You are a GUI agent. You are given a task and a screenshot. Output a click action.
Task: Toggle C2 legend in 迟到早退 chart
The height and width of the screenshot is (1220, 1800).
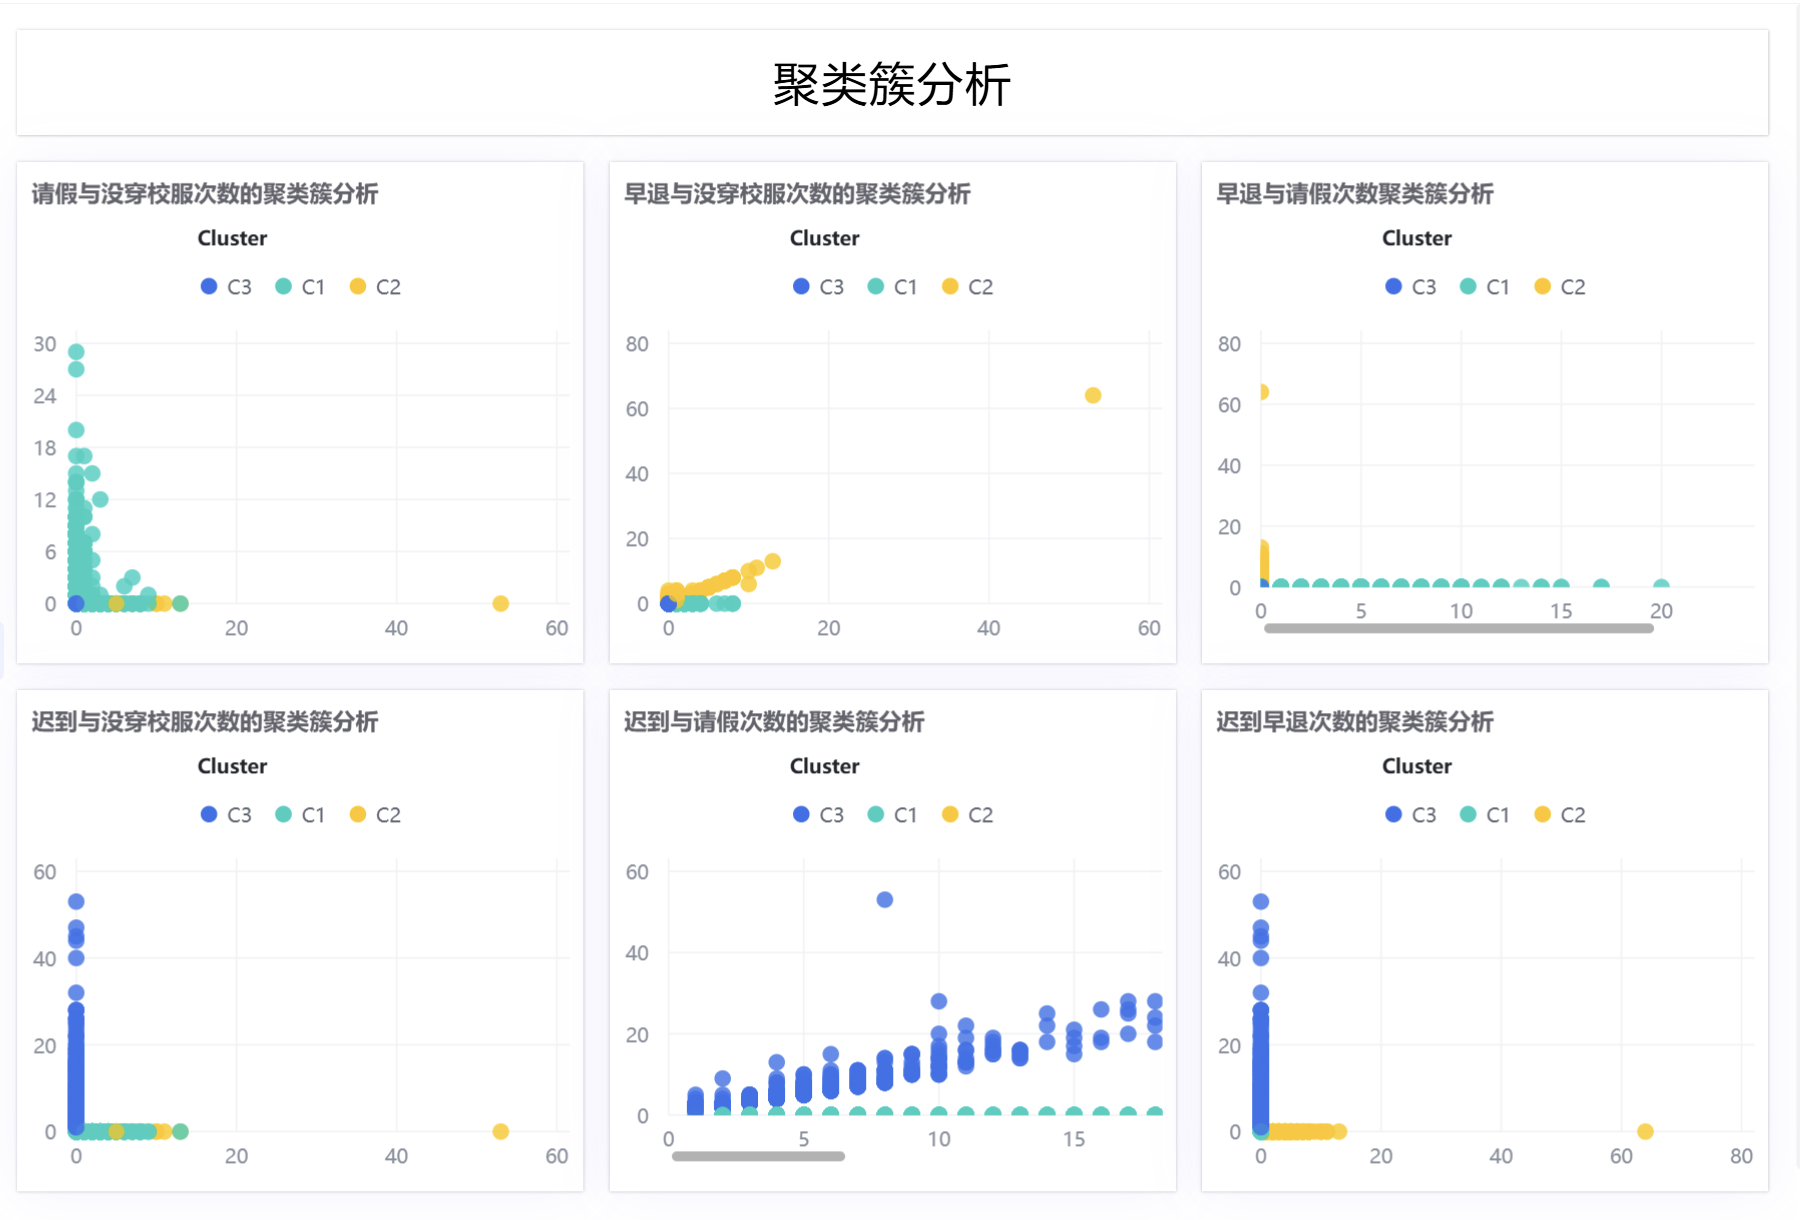pyautogui.click(x=1559, y=815)
